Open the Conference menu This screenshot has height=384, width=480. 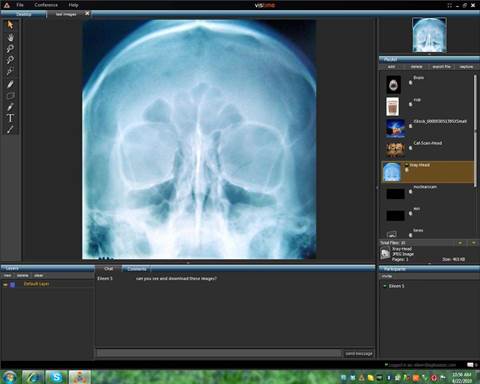click(46, 5)
